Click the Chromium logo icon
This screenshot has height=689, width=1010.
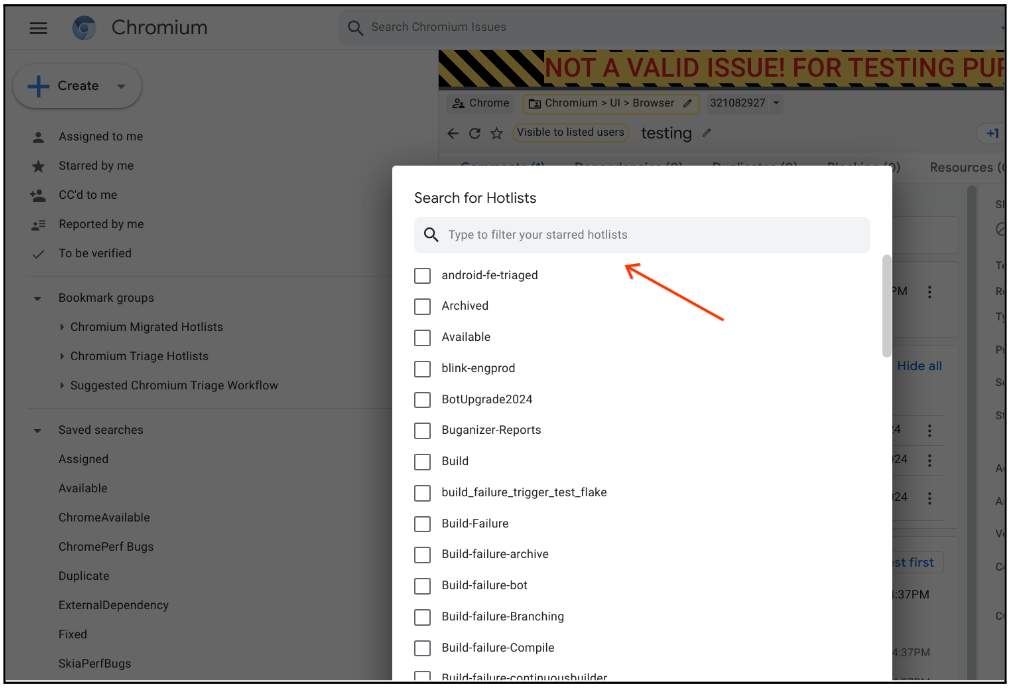point(84,28)
